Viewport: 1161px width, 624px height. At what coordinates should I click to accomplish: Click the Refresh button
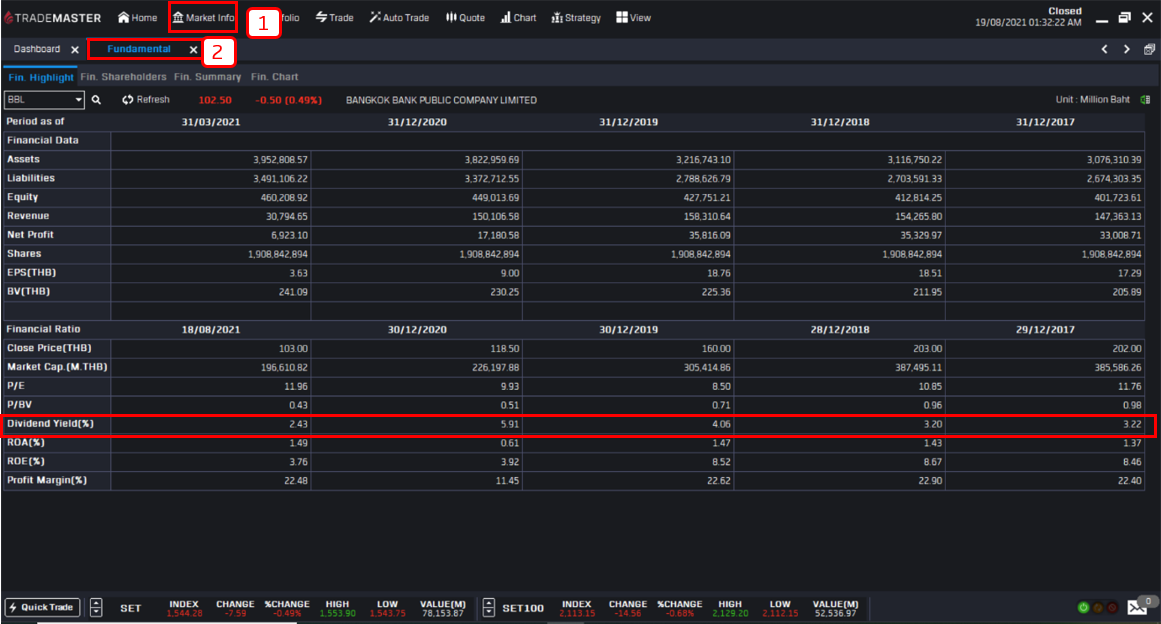tap(146, 100)
